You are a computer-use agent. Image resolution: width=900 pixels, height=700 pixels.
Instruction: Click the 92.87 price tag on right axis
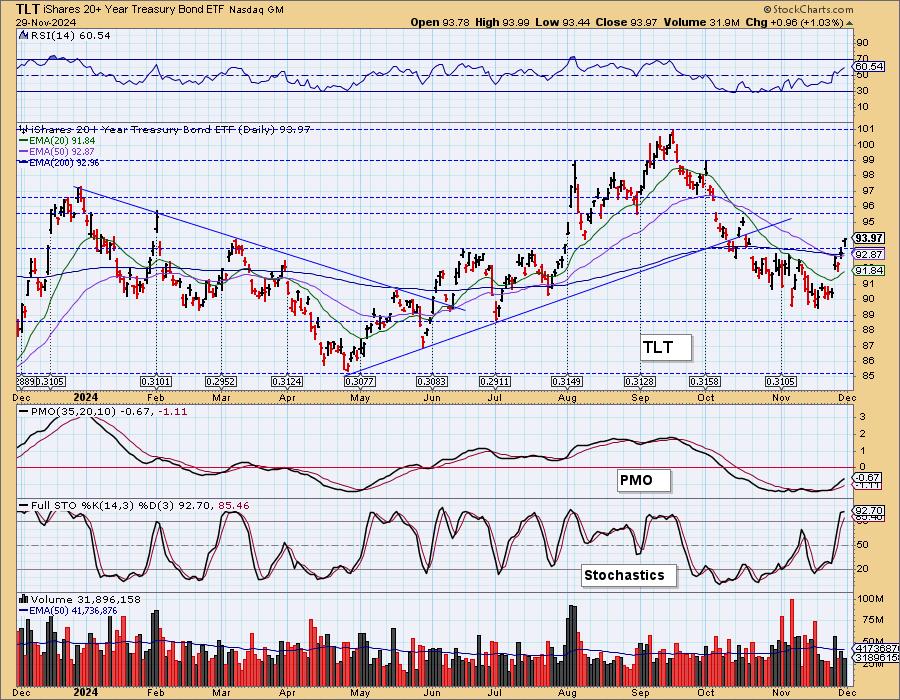point(869,254)
